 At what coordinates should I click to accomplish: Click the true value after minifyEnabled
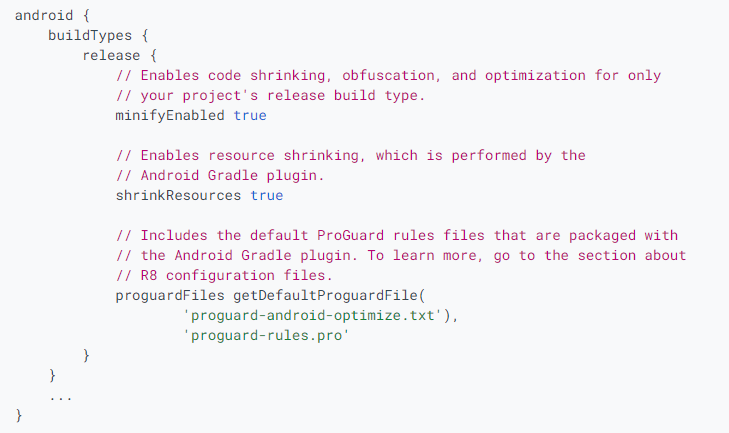(x=250, y=115)
